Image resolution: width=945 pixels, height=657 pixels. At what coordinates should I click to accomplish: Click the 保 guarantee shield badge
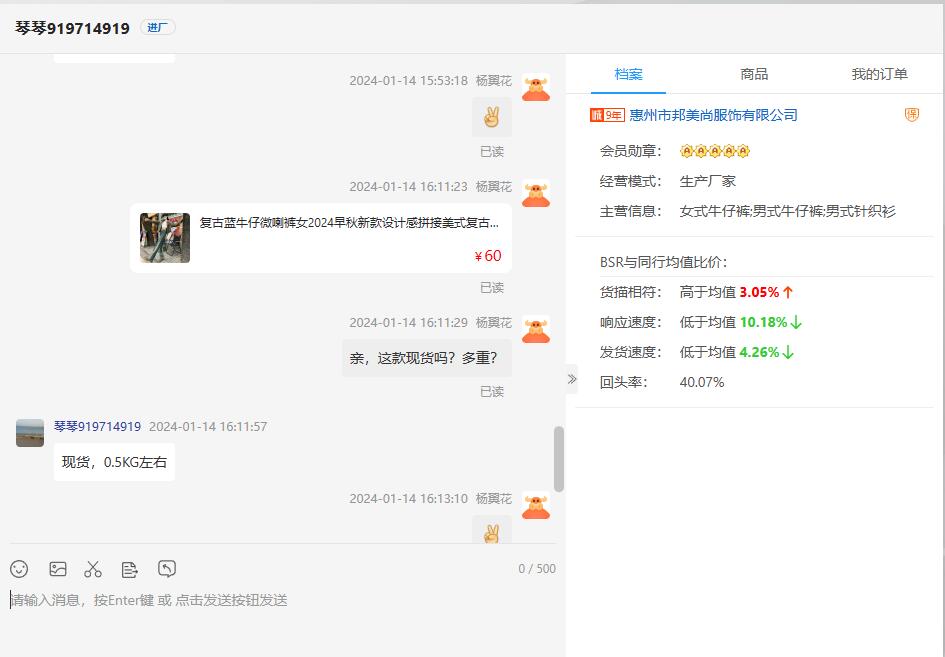[x=912, y=115]
